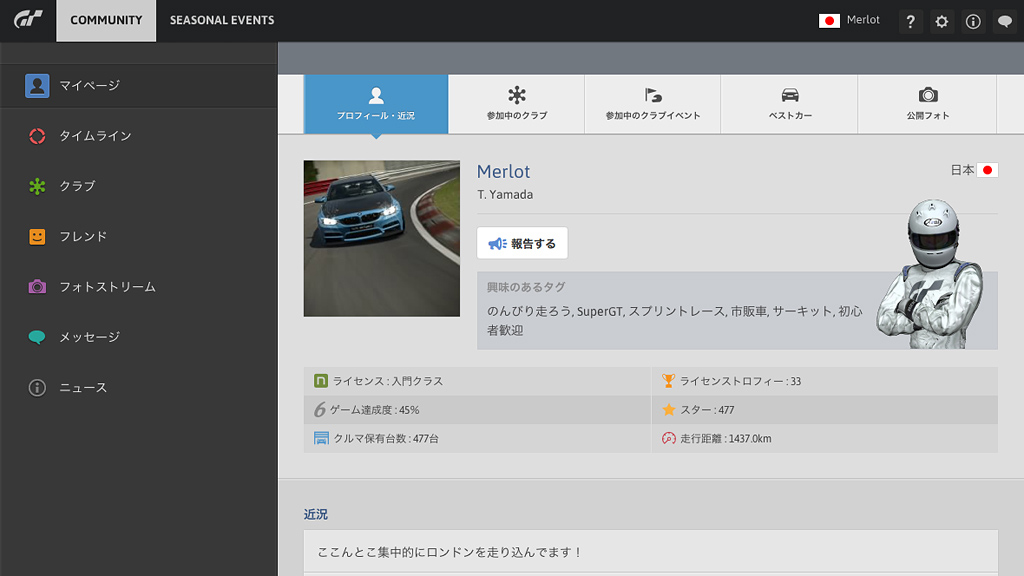This screenshot has height=576, width=1024.
Task: Go to フレンド in the sidebar
Action: pos(83,237)
